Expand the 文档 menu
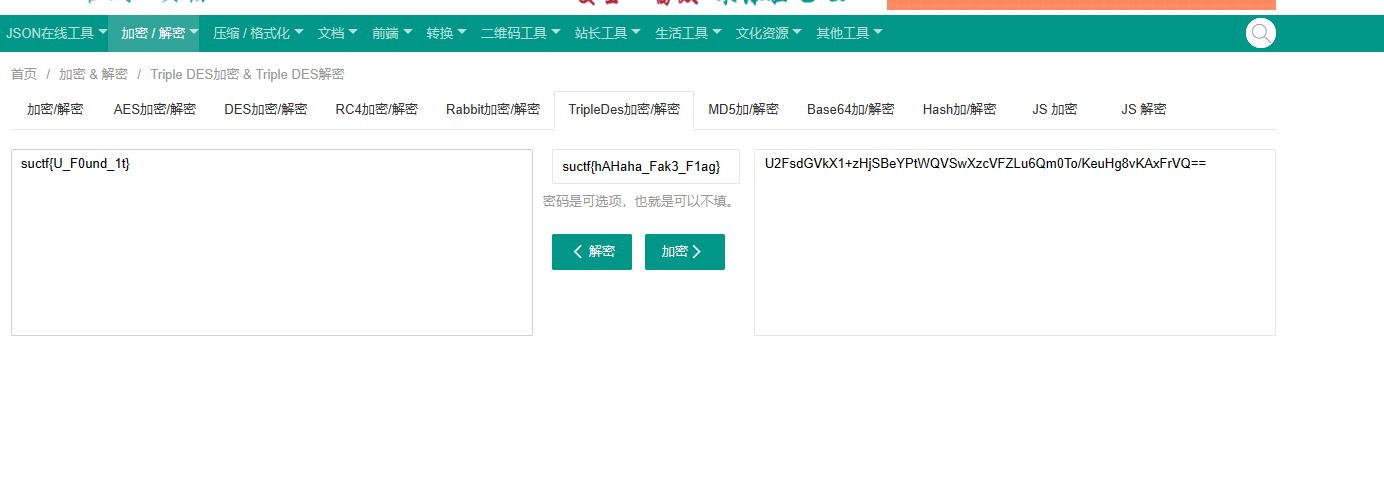 coord(337,33)
